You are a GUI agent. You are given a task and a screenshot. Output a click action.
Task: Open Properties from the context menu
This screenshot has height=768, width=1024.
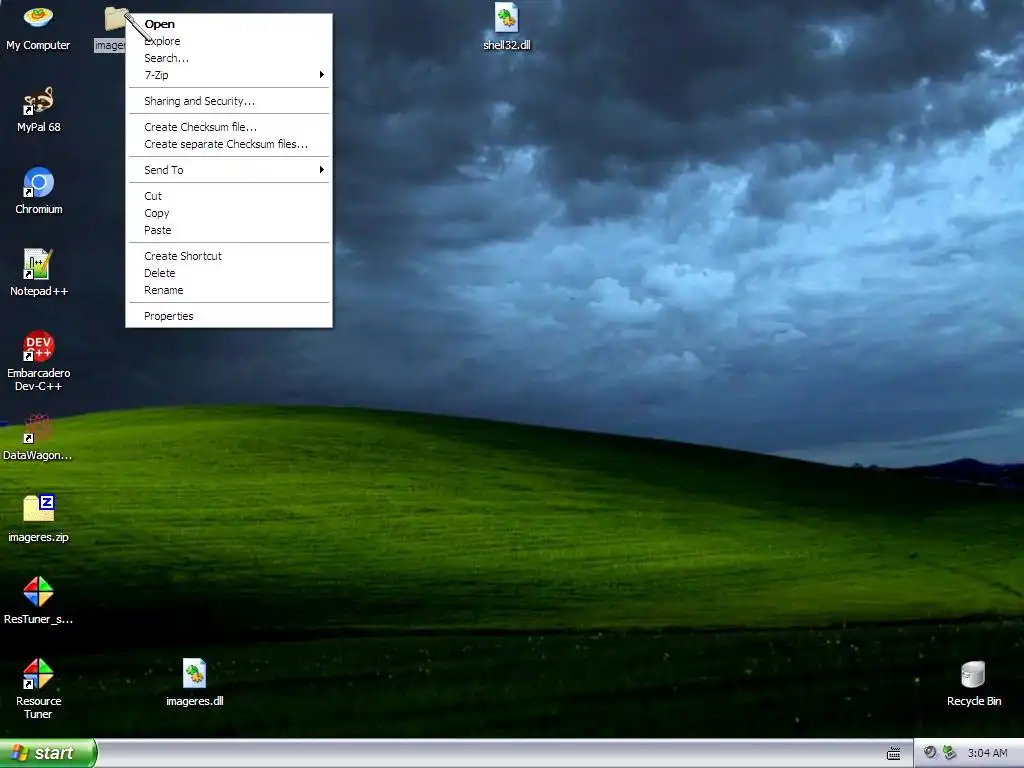pyautogui.click(x=229, y=317)
